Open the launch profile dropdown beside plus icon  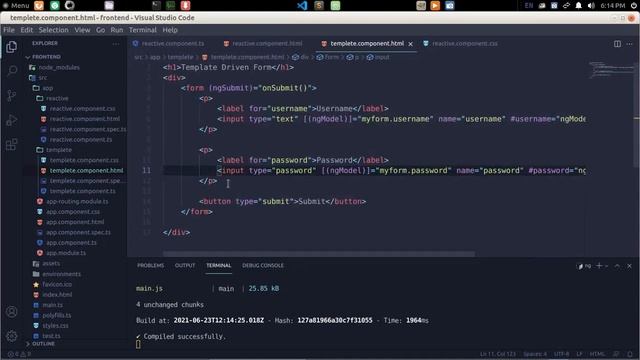(607, 266)
